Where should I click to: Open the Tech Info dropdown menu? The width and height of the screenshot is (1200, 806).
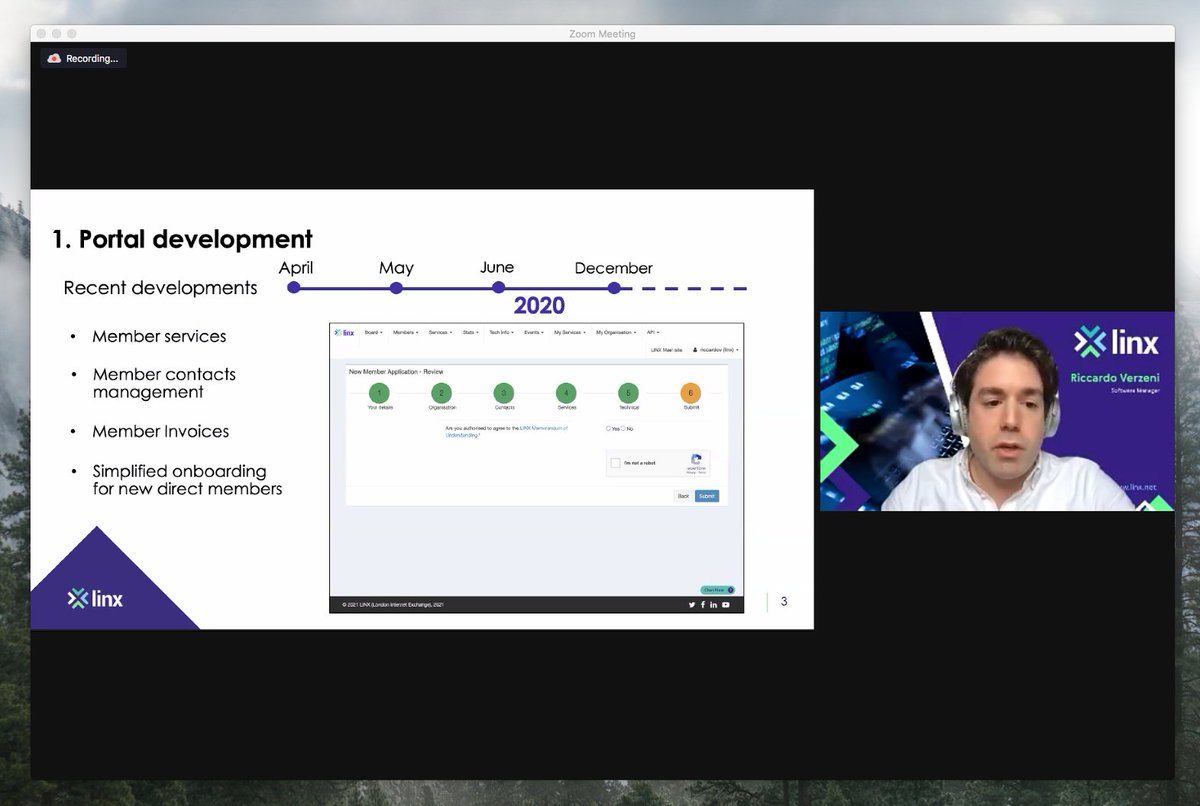pyautogui.click(x=501, y=332)
